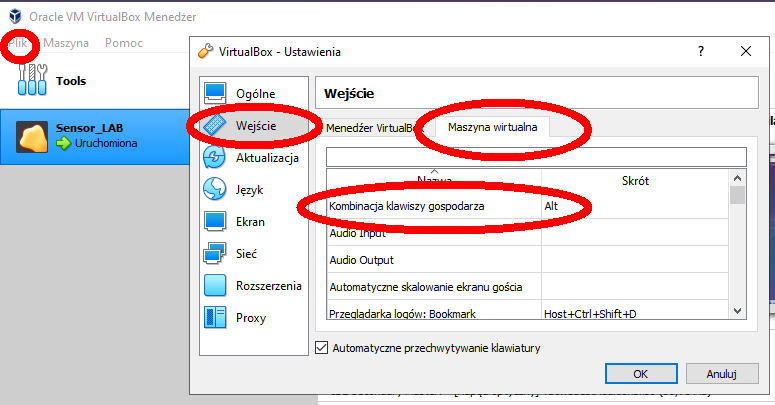Image resolution: width=775 pixels, height=405 pixels.
Task: Click the Proxy icon
Action: point(215,317)
